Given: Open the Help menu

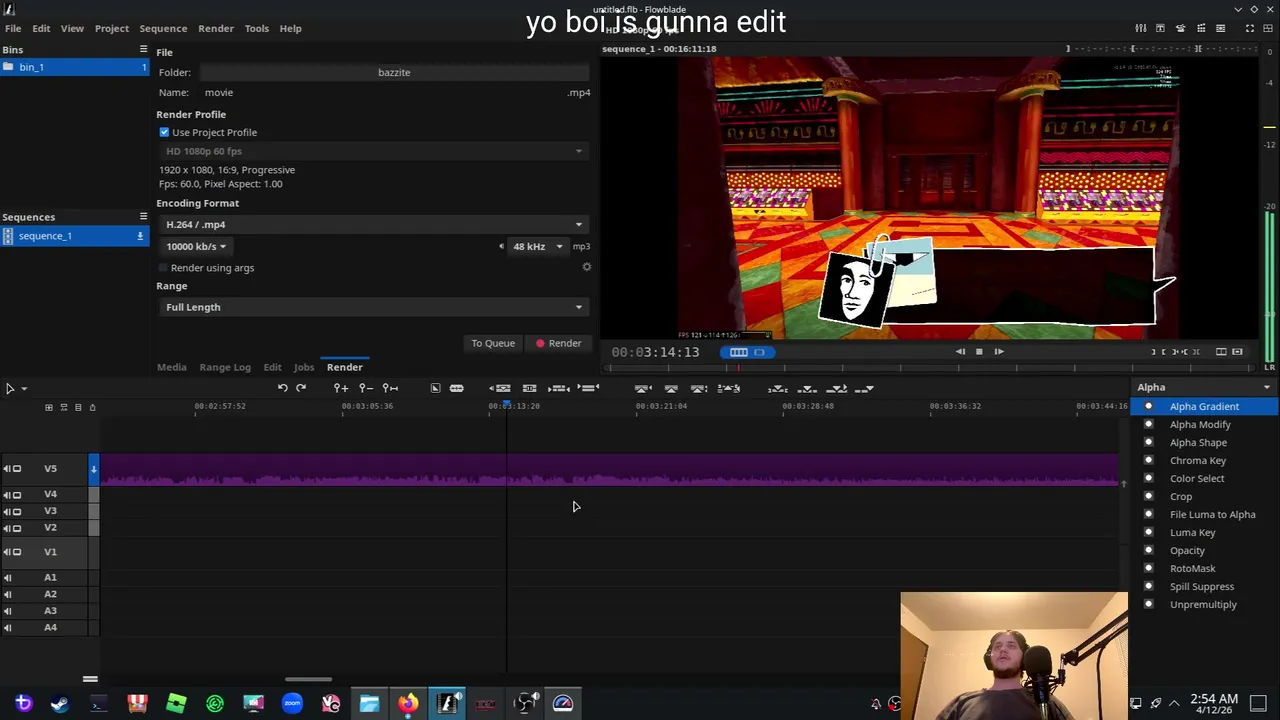Looking at the screenshot, I should coord(290,28).
